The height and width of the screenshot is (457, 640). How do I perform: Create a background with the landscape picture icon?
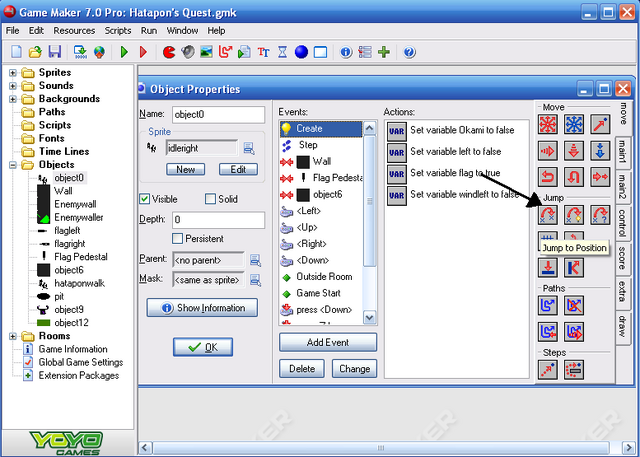[207, 52]
